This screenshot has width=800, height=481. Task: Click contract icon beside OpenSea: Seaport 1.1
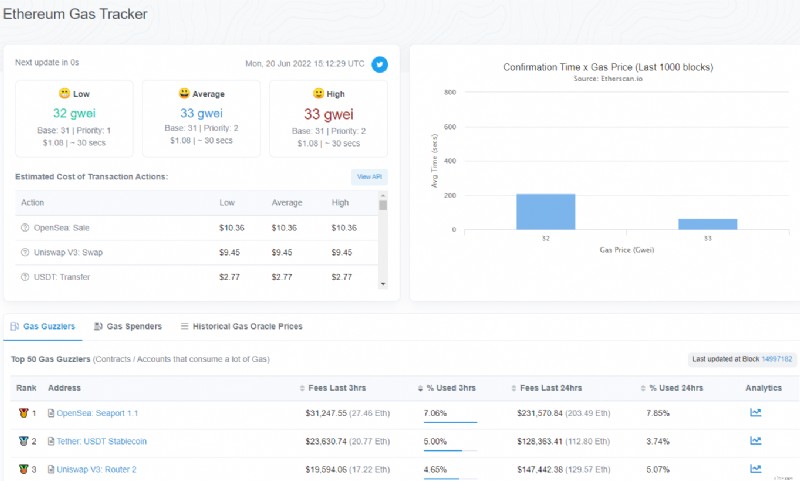click(x=51, y=413)
